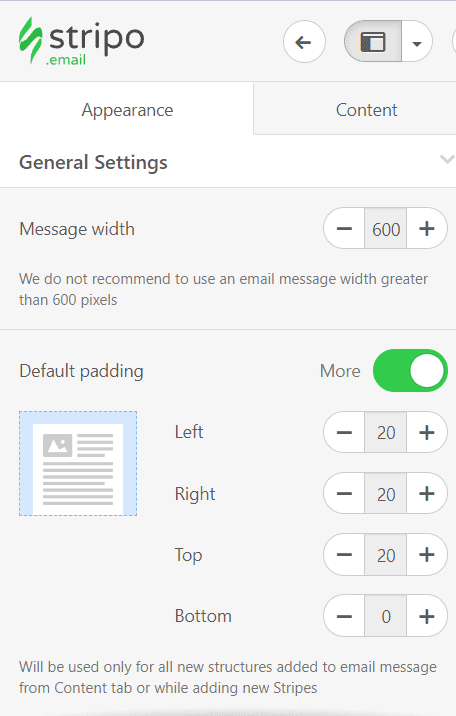Open the layout view dropdown arrow
This screenshot has width=456, height=716.
pyautogui.click(x=416, y=43)
